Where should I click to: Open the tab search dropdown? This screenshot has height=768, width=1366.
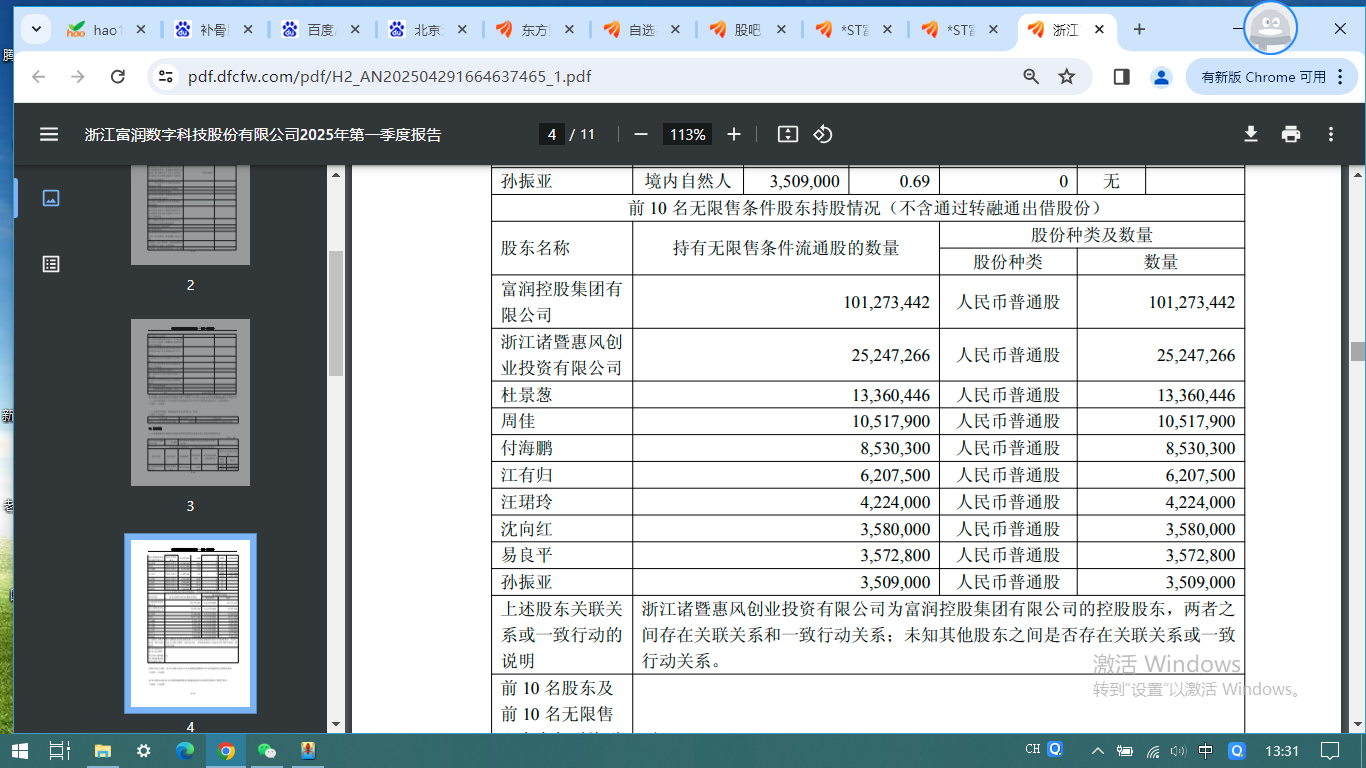click(x=37, y=29)
